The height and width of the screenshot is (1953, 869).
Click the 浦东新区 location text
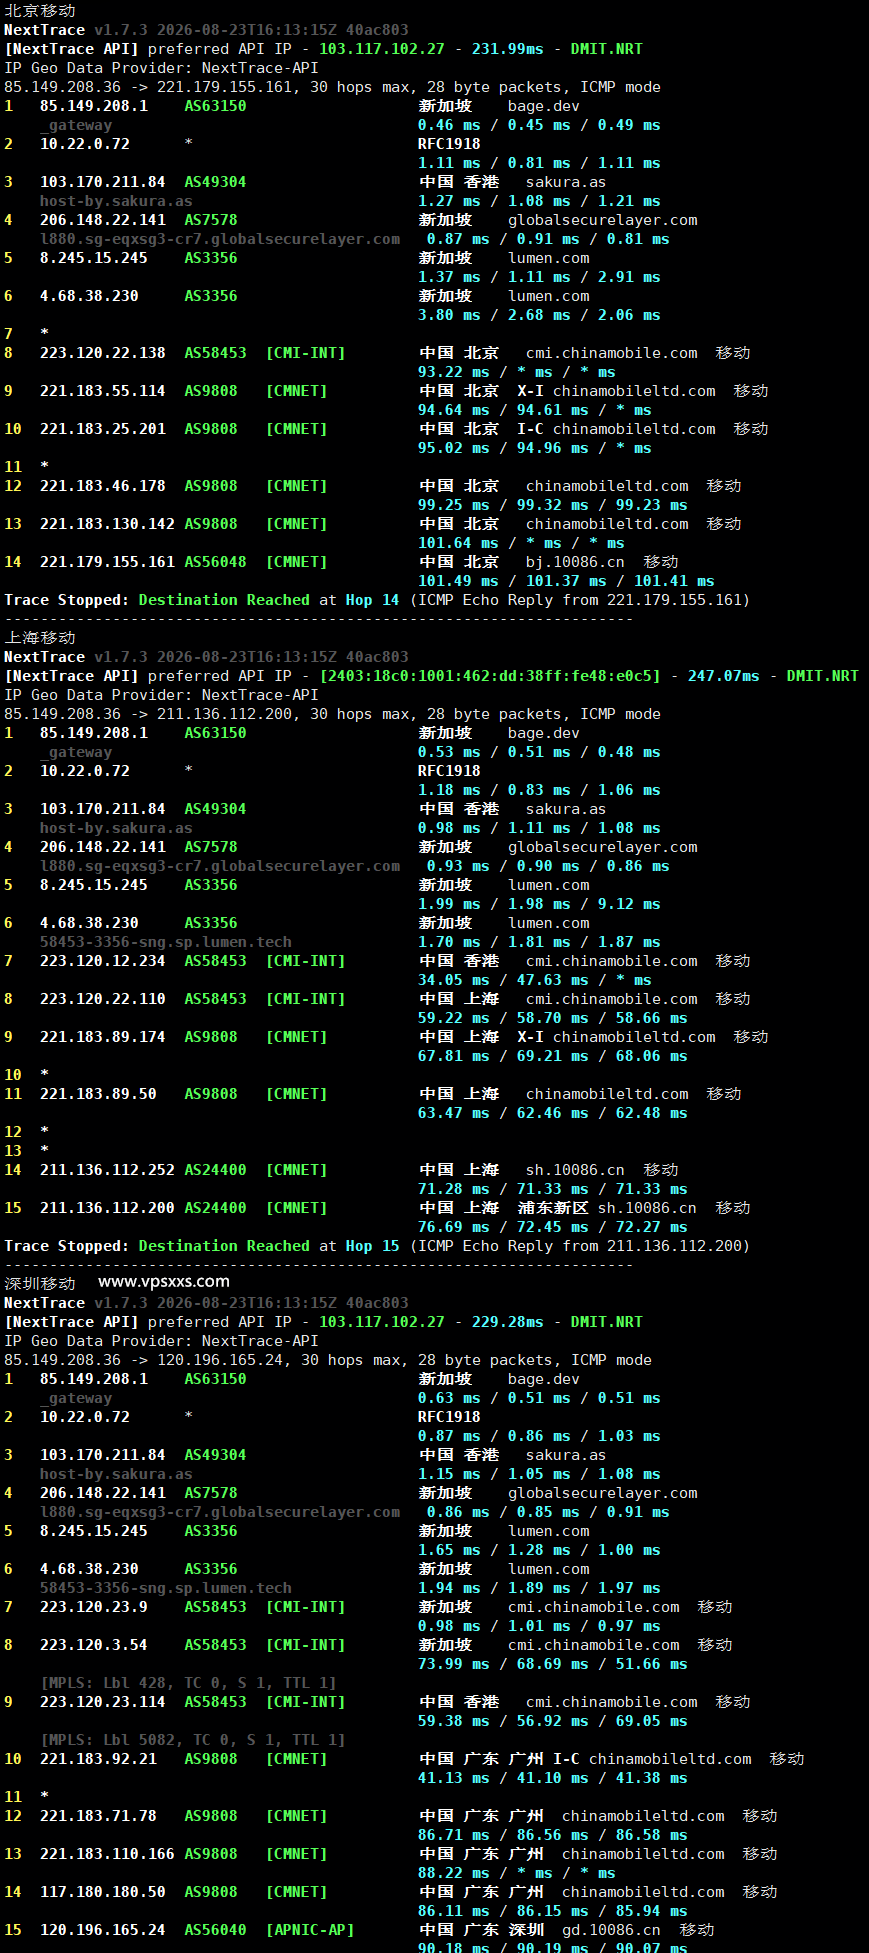click(x=553, y=1208)
